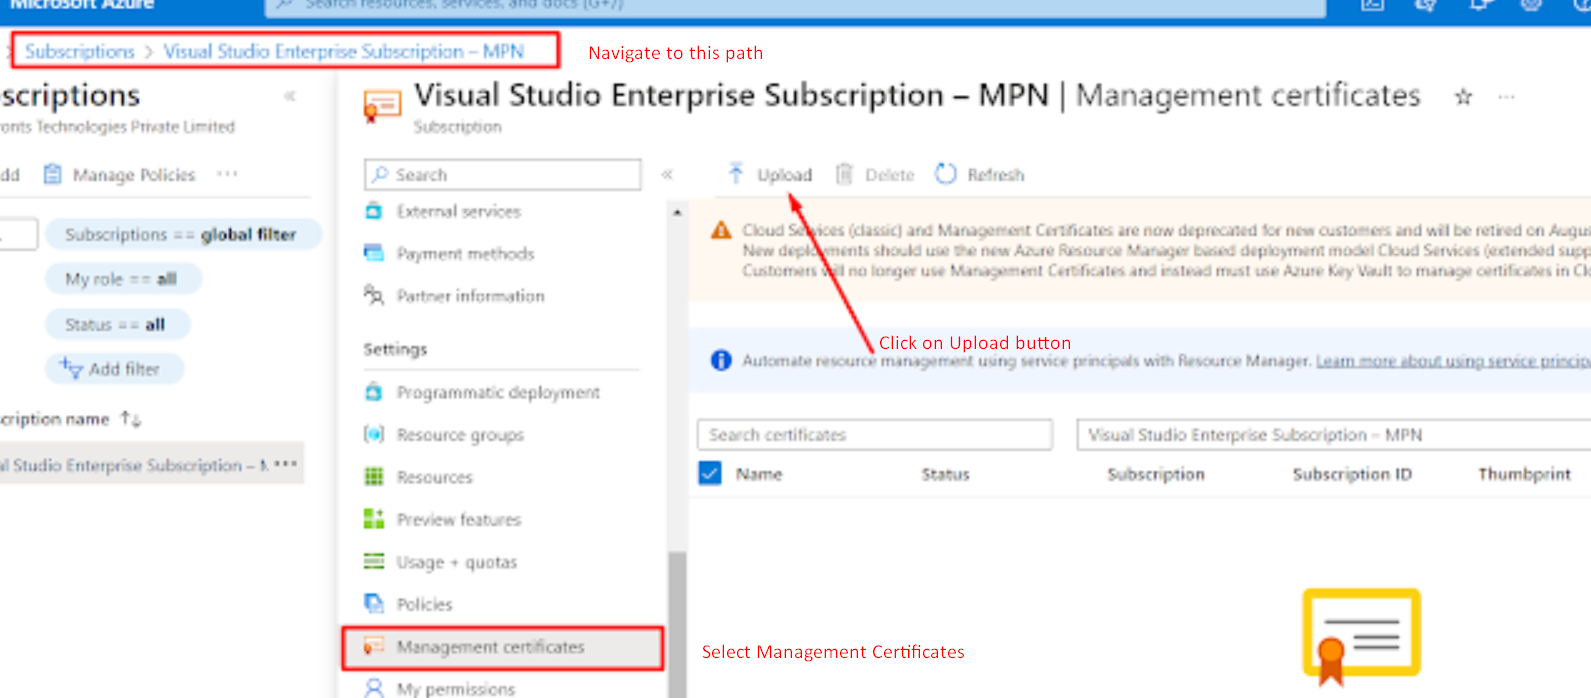Click the Subscription ID column header
The width and height of the screenshot is (1591, 698).
point(1352,474)
